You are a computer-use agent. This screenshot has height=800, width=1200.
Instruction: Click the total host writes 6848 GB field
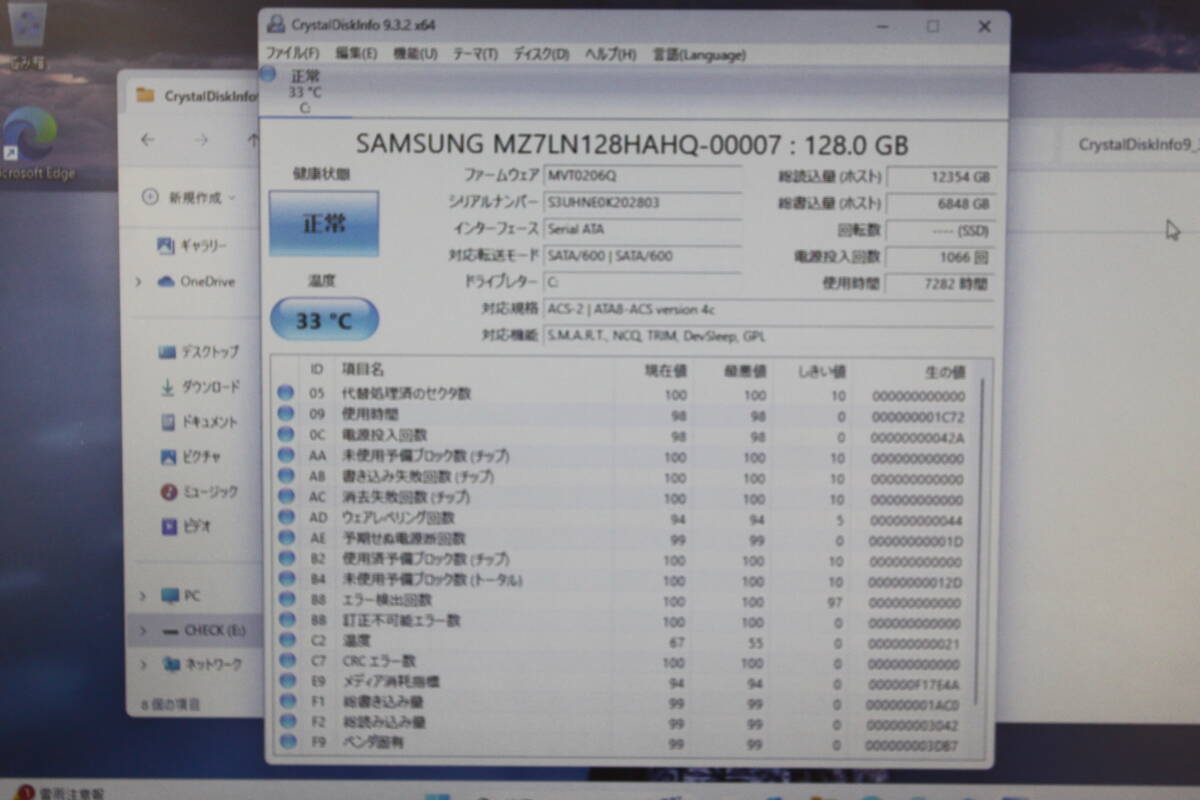click(x=941, y=204)
